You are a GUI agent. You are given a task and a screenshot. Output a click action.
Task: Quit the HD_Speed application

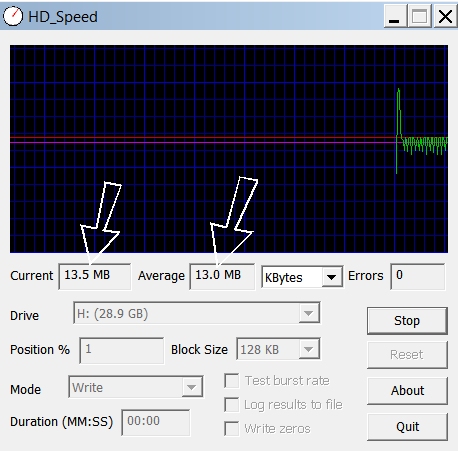(x=407, y=427)
